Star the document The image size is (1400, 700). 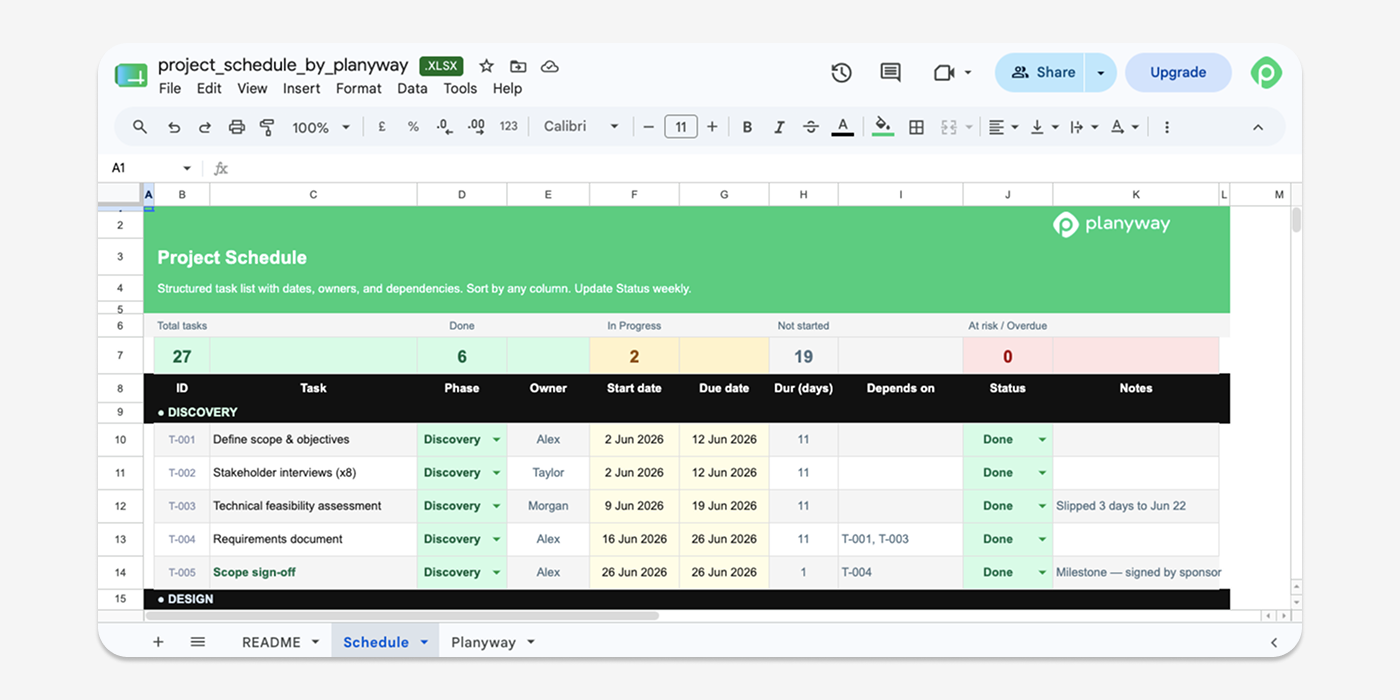pyautogui.click(x=486, y=66)
